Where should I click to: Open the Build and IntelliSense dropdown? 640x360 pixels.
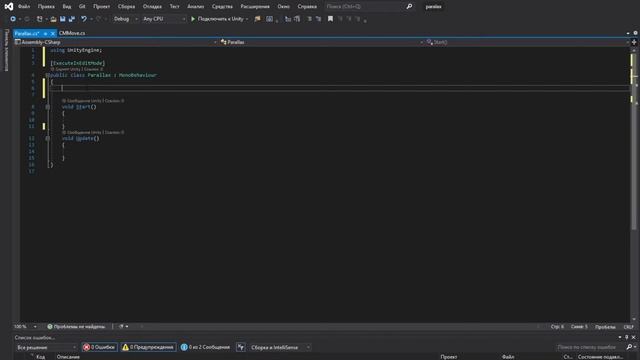click(x=280, y=347)
